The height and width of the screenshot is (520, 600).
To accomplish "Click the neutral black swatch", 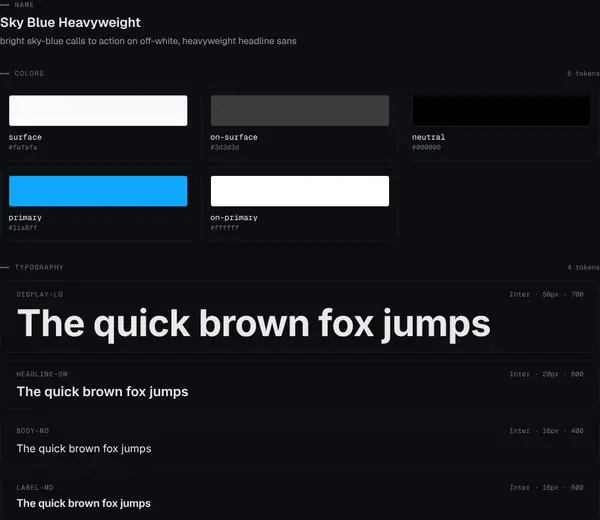I will pos(501,111).
